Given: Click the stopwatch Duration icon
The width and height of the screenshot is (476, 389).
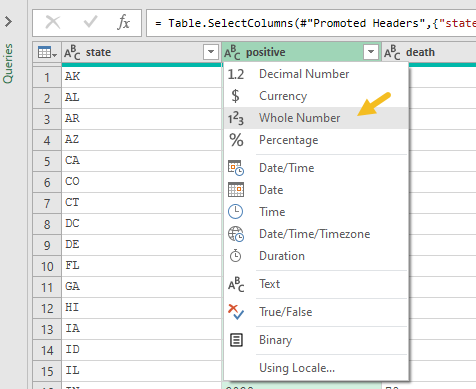Looking at the screenshot, I should pyautogui.click(x=236, y=256).
